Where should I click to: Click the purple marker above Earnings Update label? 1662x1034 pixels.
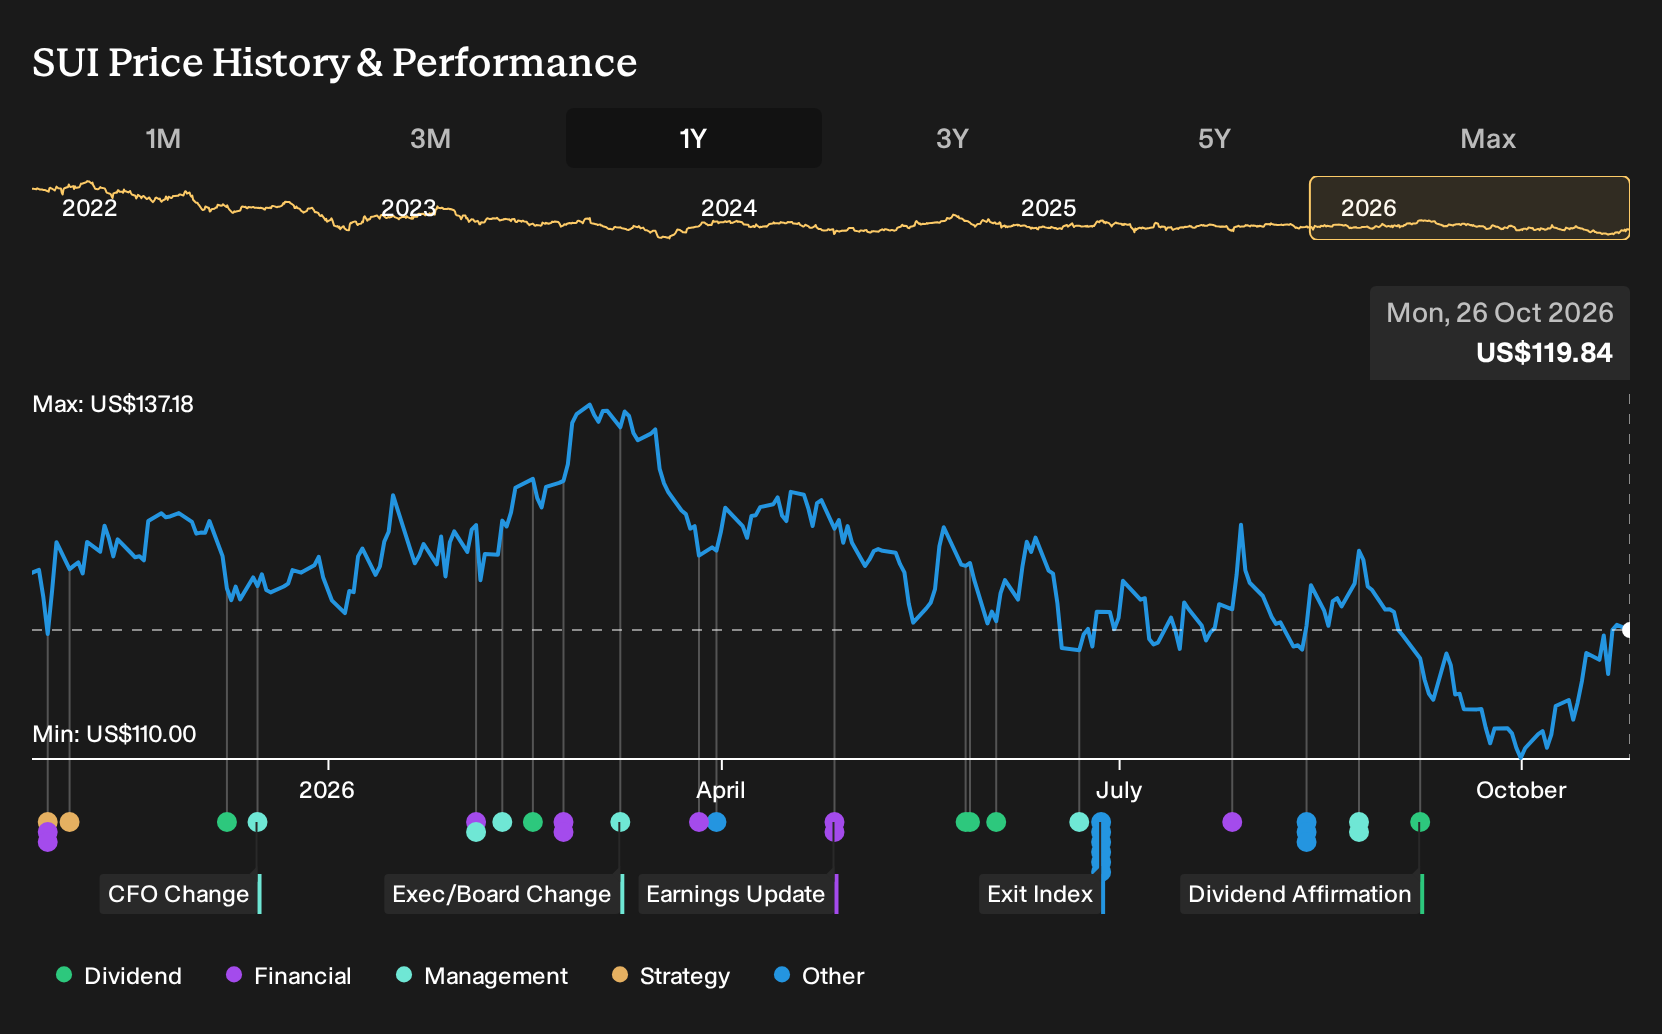(x=834, y=826)
